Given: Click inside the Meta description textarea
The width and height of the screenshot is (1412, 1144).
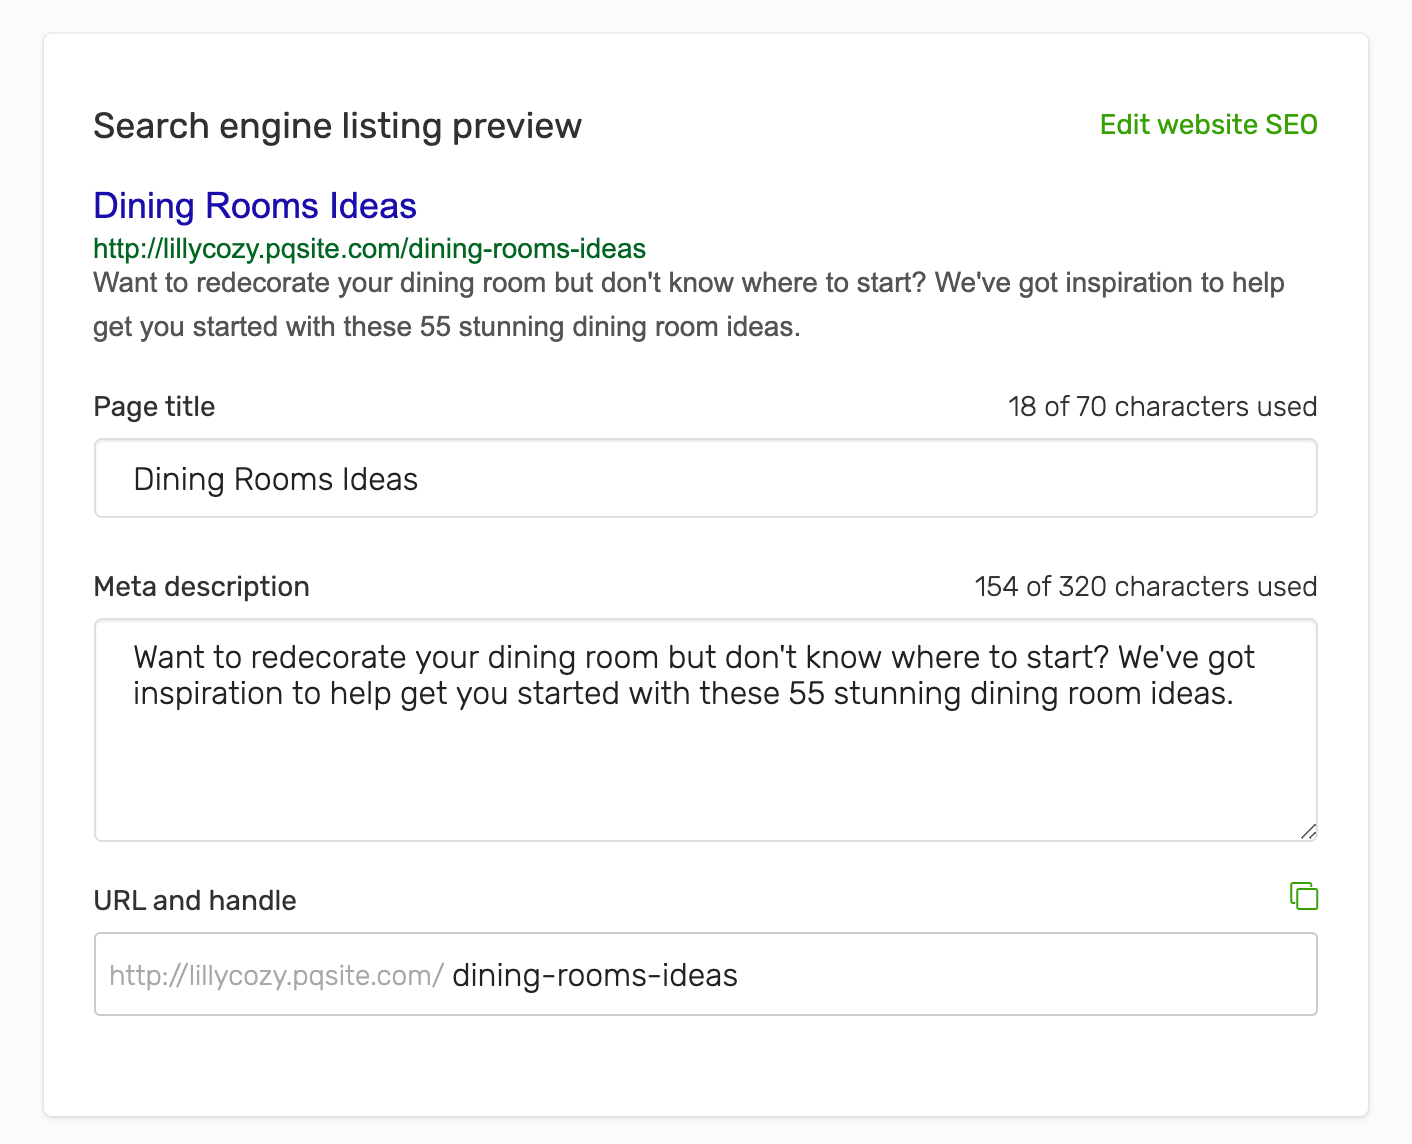Looking at the screenshot, I should [x=705, y=730].
